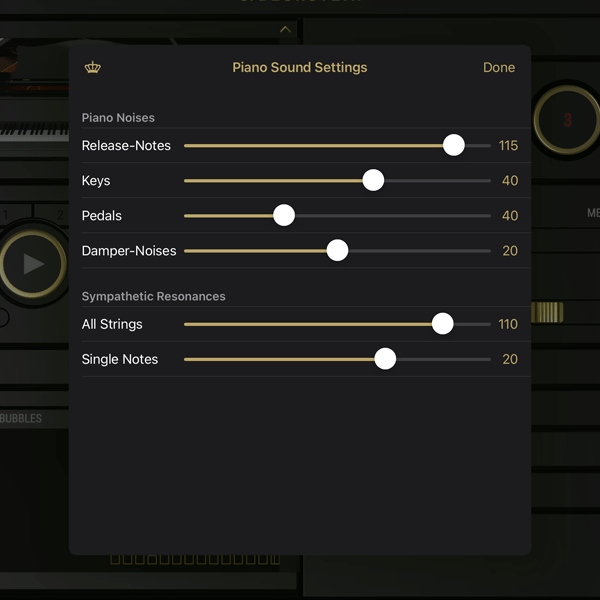This screenshot has height=600, width=600.
Task: Click the Single Notes value 20
Action: coord(510,359)
